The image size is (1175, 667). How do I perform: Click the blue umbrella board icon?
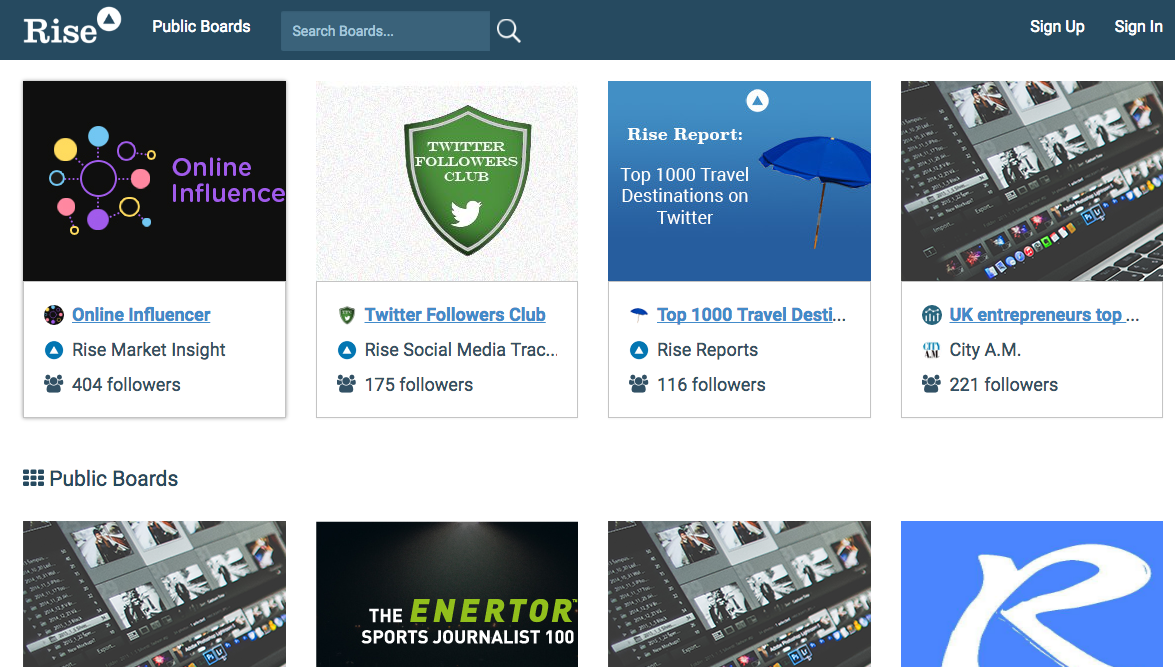coord(638,315)
